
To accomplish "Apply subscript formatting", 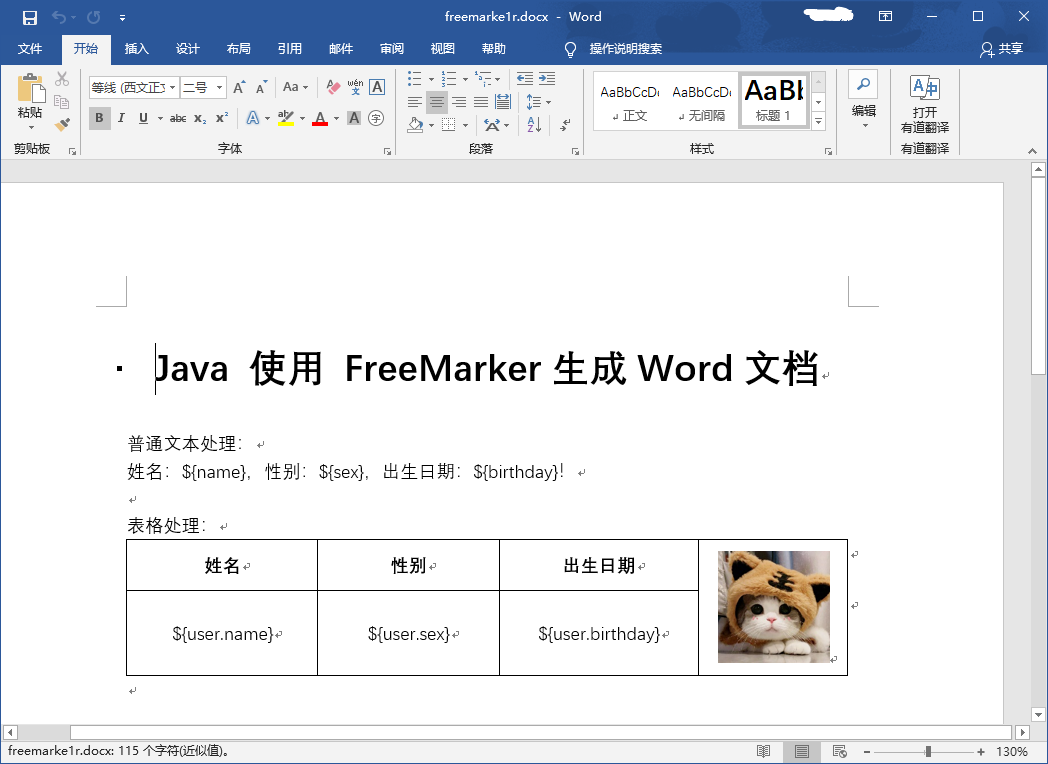I will pos(200,118).
